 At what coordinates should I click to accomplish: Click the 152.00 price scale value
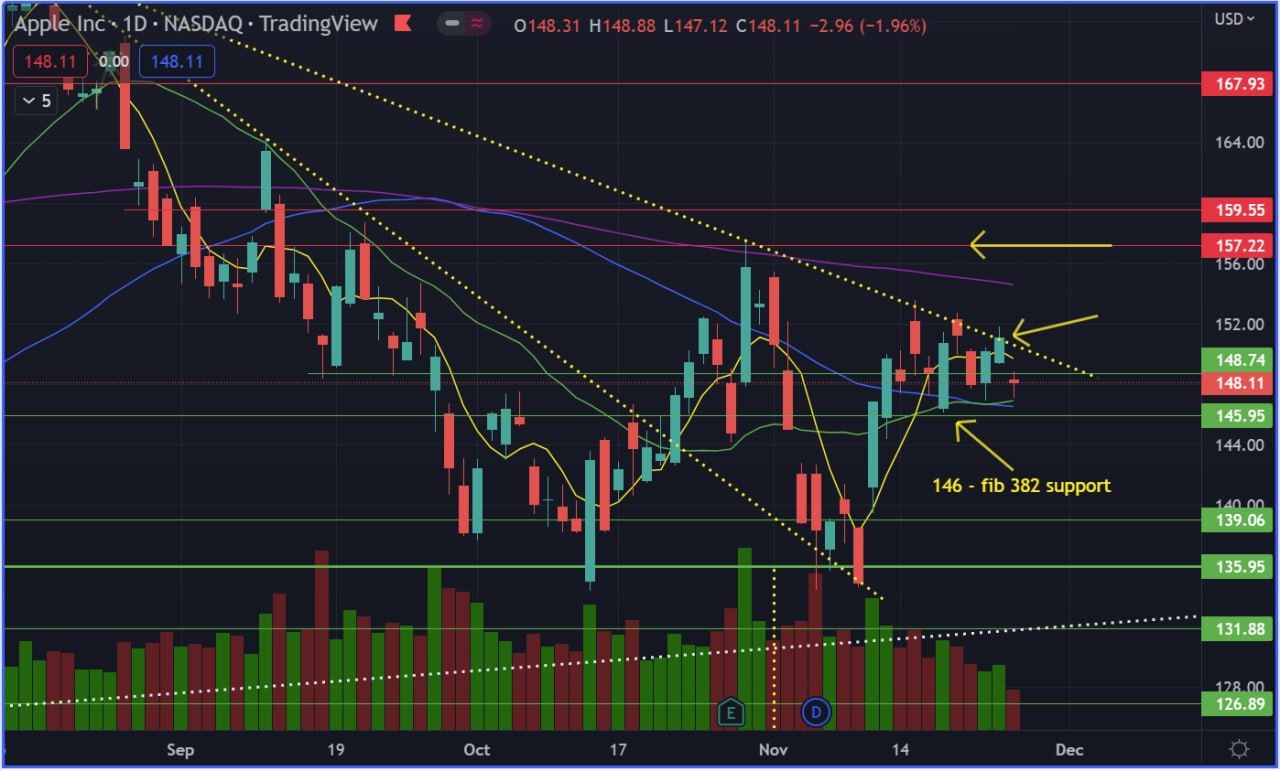(x=1240, y=324)
